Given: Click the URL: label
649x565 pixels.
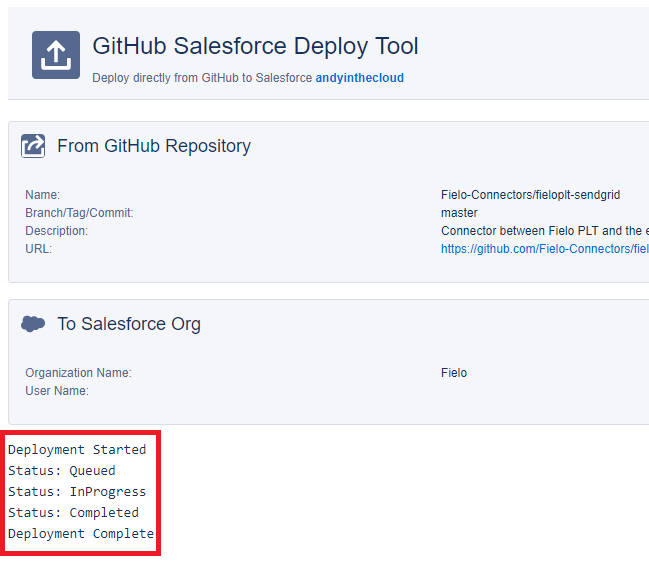Looking at the screenshot, I should (38, 249).
